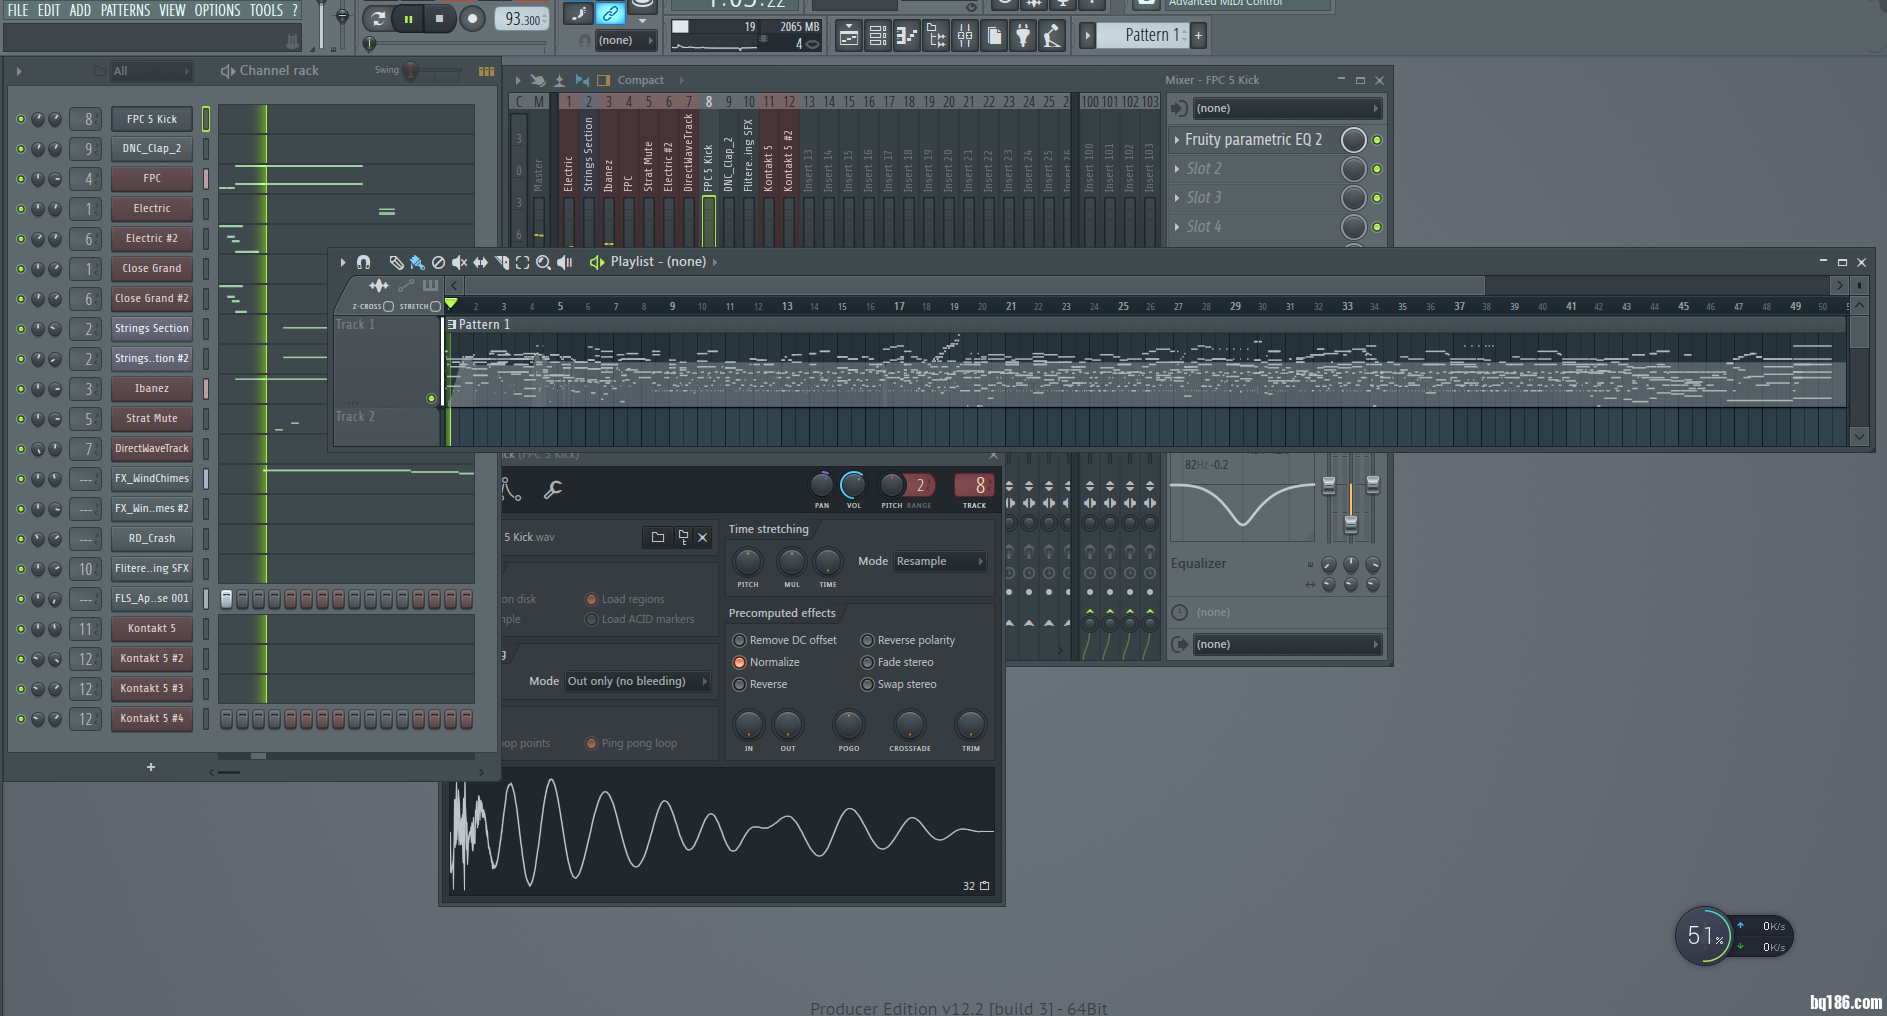This screenshot has height=1016, width=1887.
Task: Click the channel rack Swing knob
Action: pos(410,71)
